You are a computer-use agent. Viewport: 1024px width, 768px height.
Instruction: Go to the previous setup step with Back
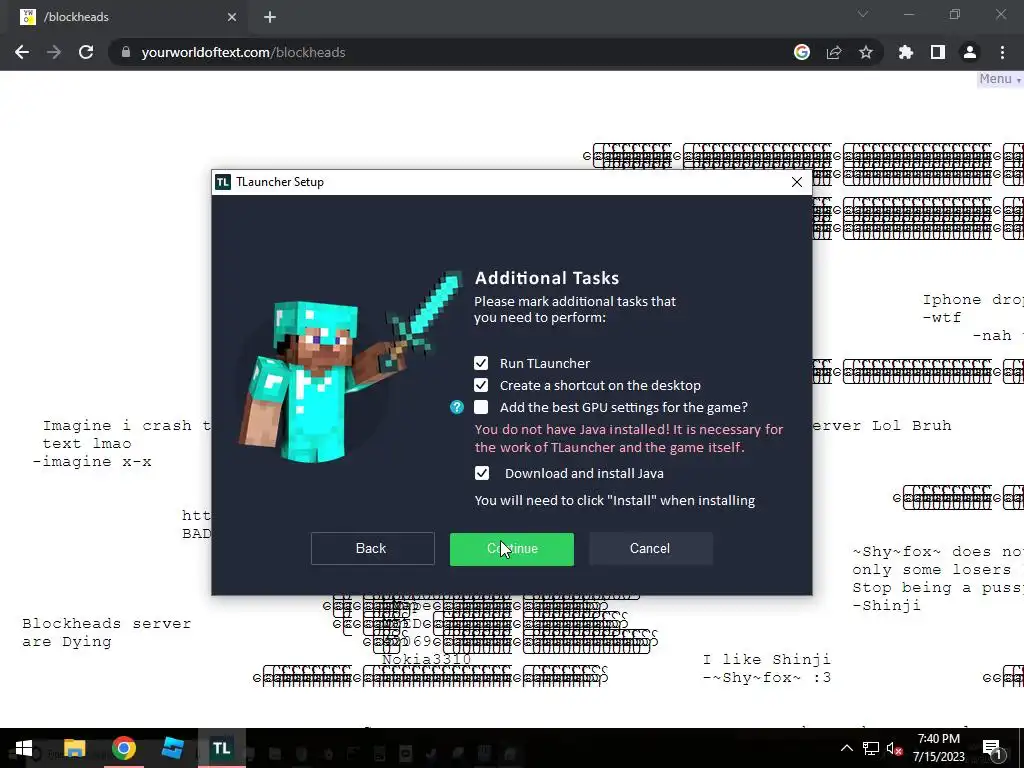[372, 549]
